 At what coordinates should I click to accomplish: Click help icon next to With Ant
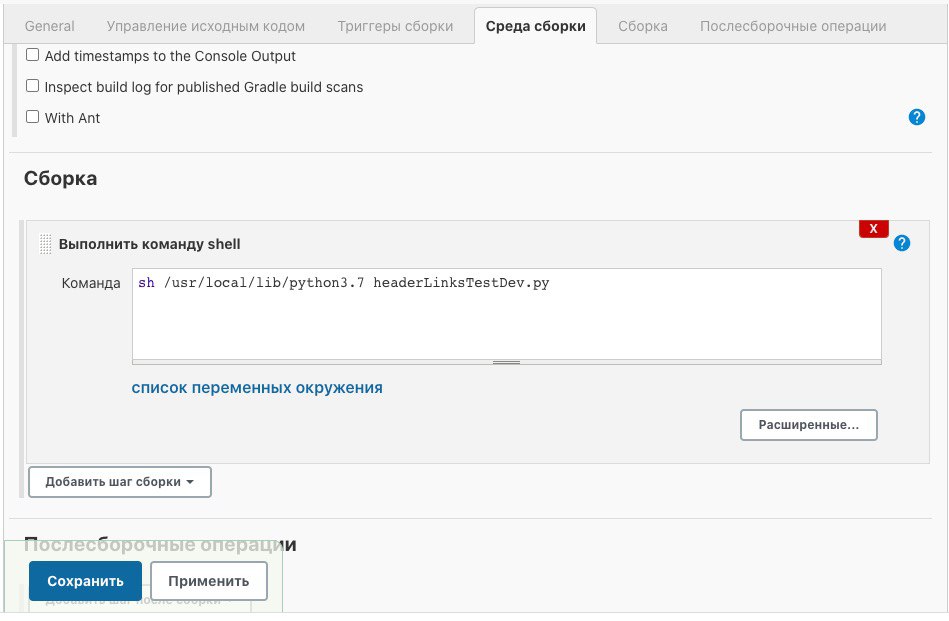[x=916, y=117]
